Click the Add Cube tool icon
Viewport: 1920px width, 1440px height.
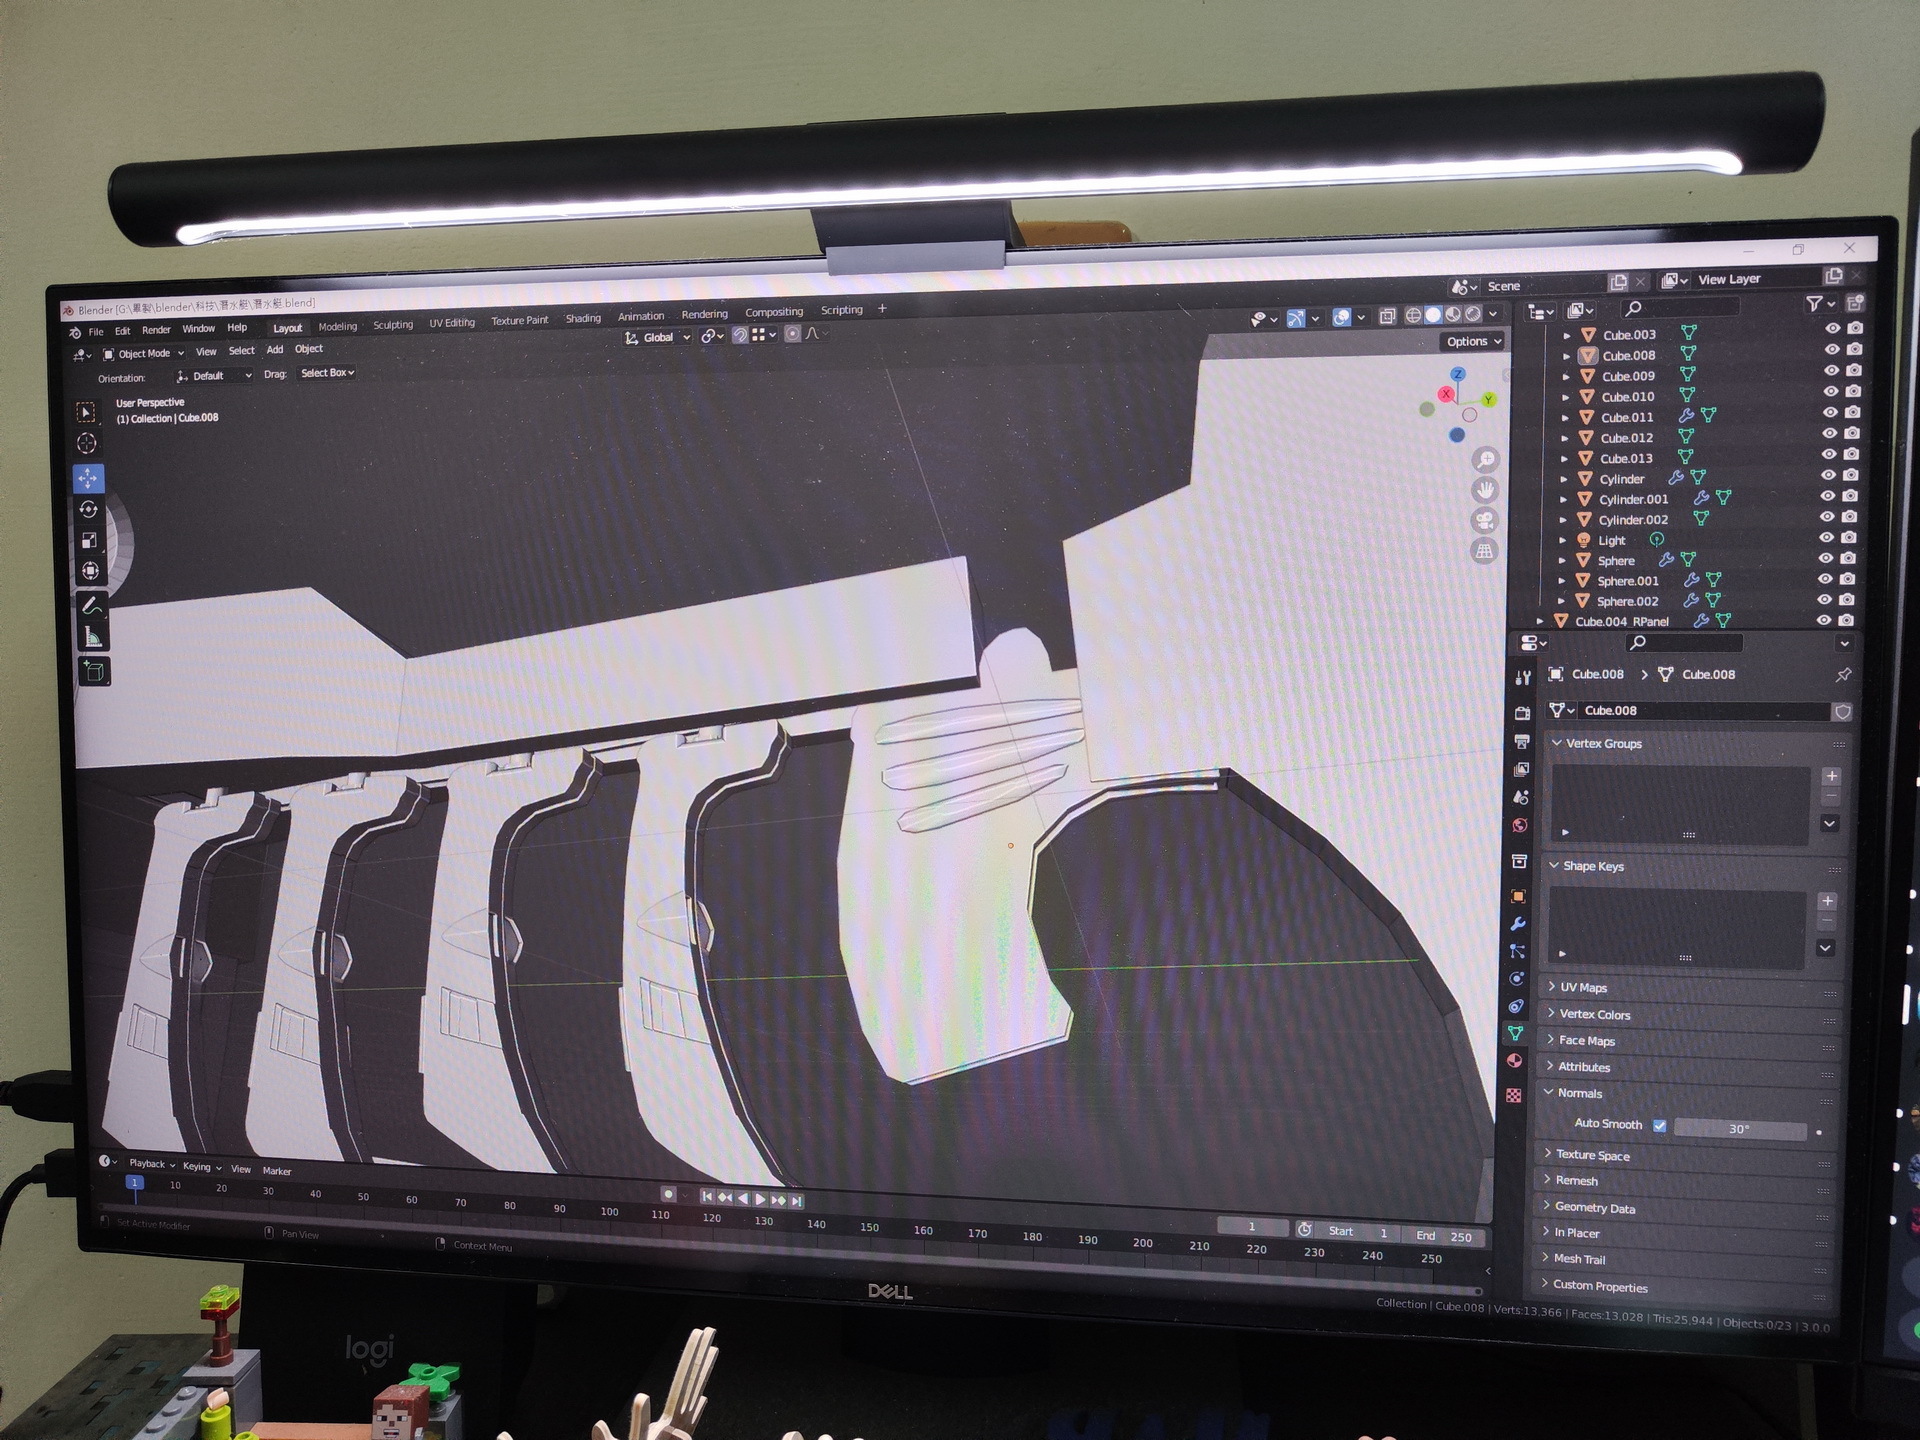point(94,672)
